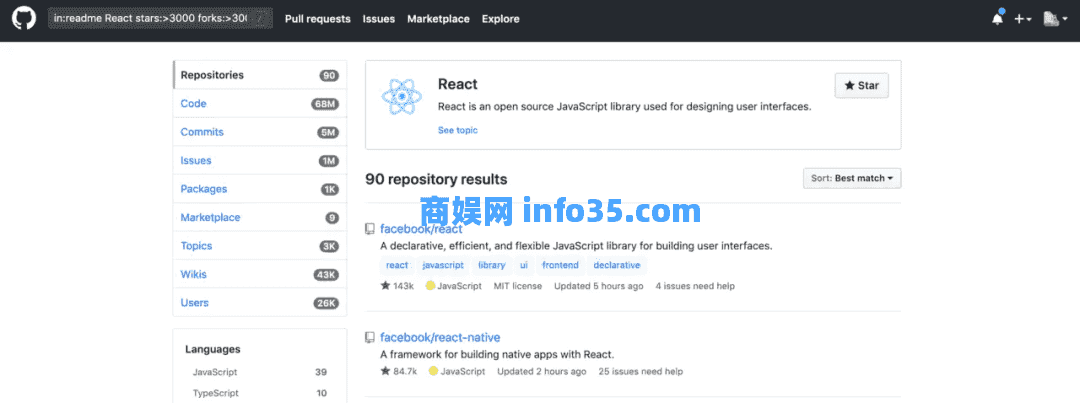Open Pull requests in top navigation
This screenshot has height=403, width=1080.
point(318,19)
